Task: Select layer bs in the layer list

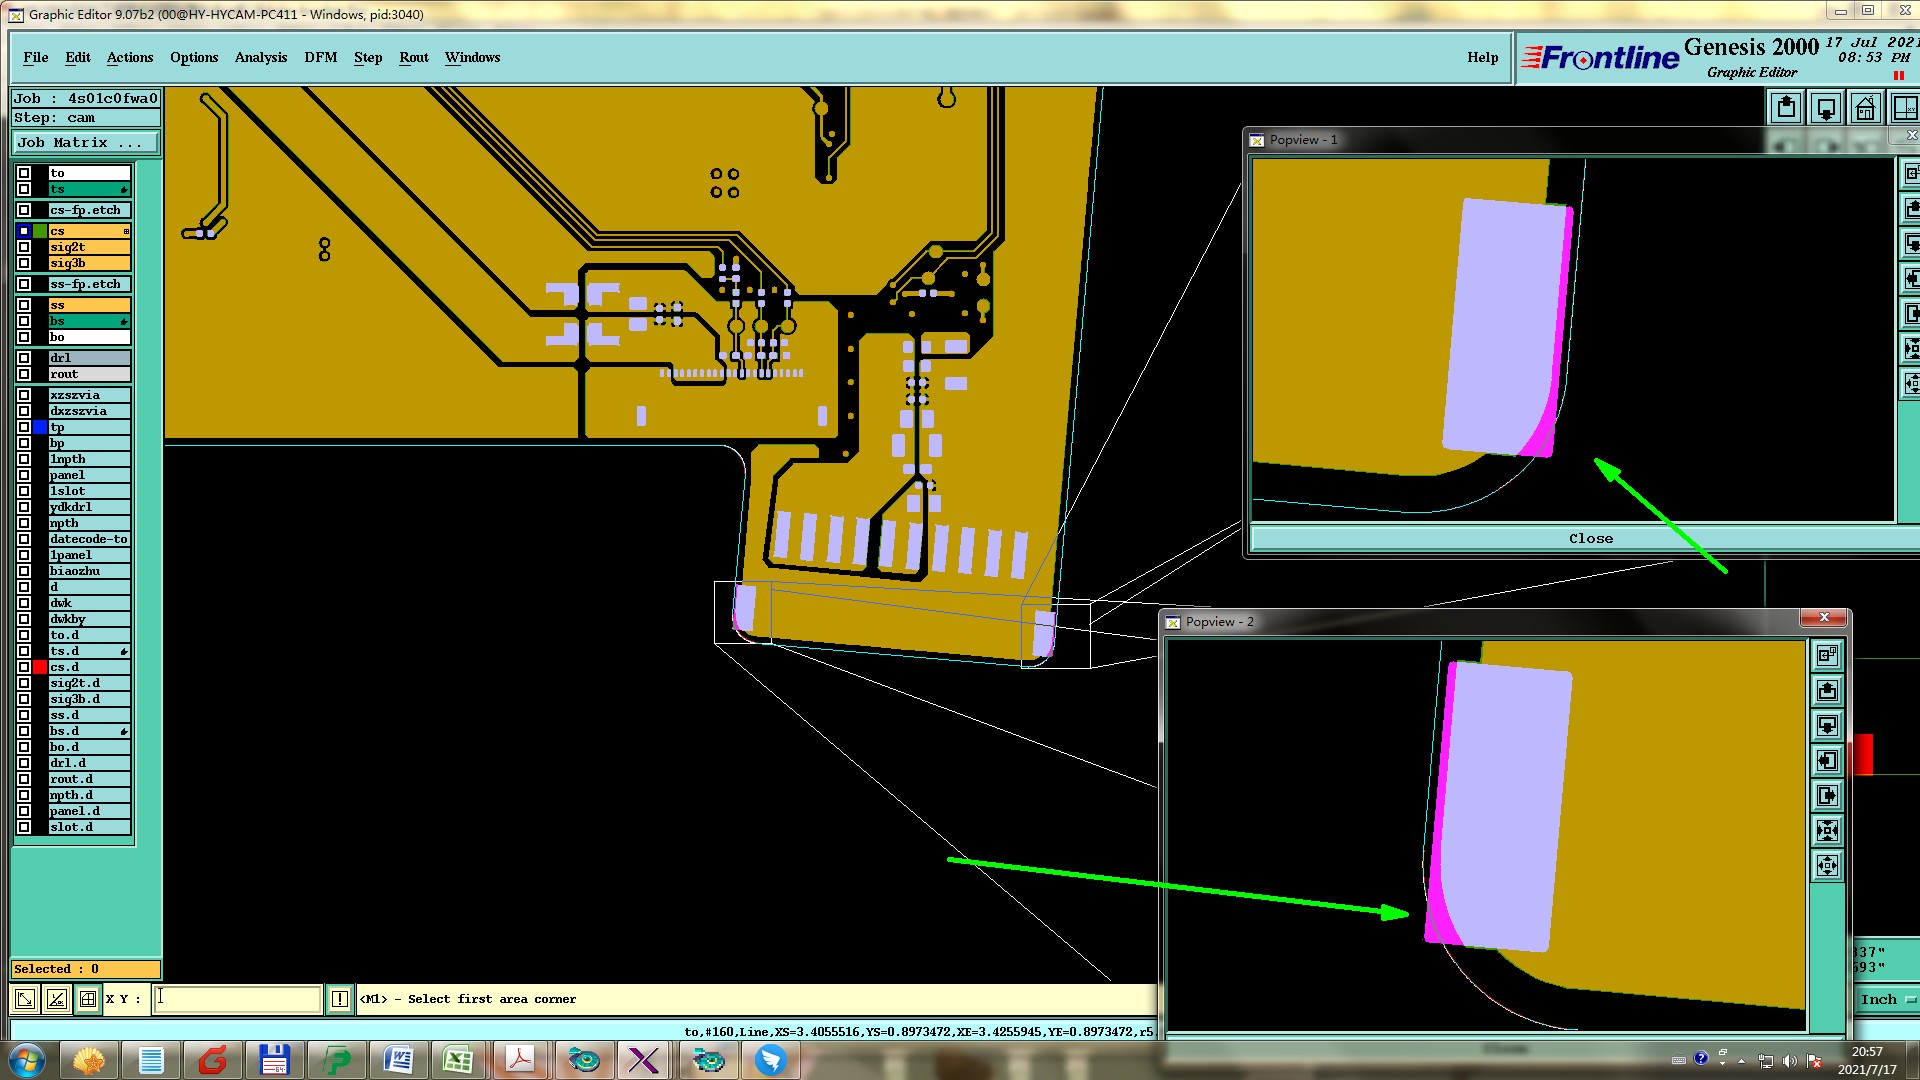Action: tap(89, 321)
